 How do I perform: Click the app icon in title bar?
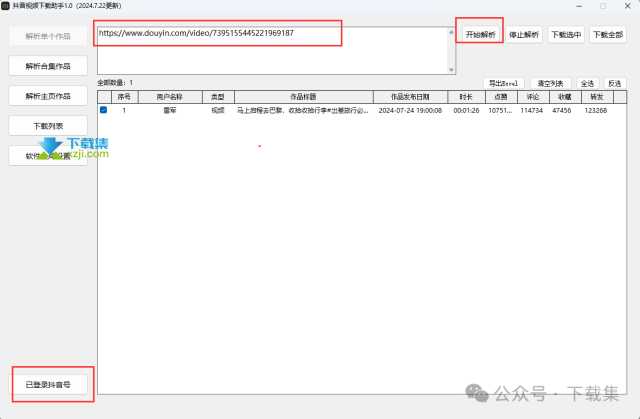tap(5, 6)
